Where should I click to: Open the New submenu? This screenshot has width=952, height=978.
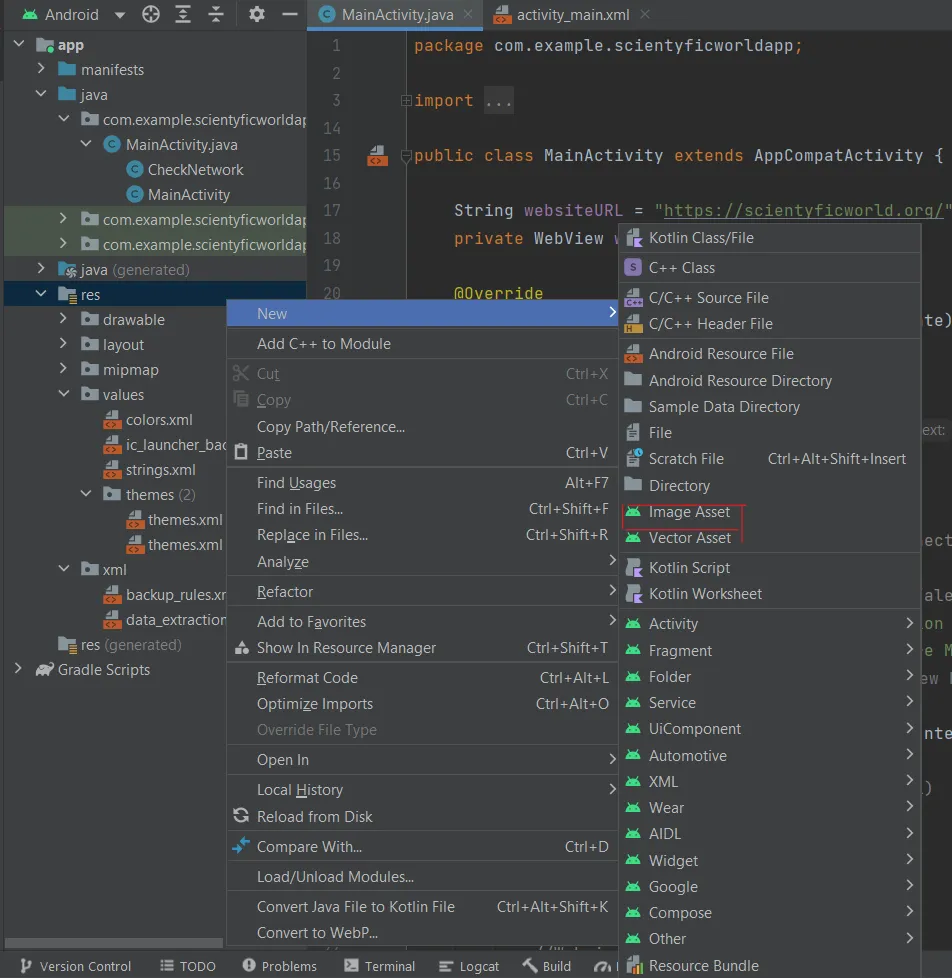(x=422, y=313)
